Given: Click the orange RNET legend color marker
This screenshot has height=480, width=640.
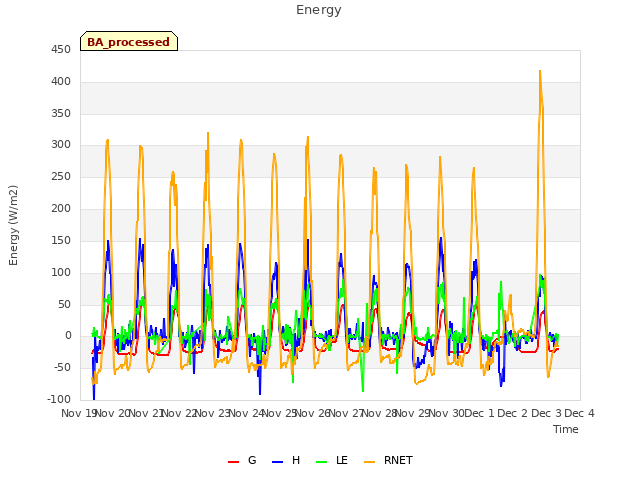Looking at the screenshot, I should (369, 462).
